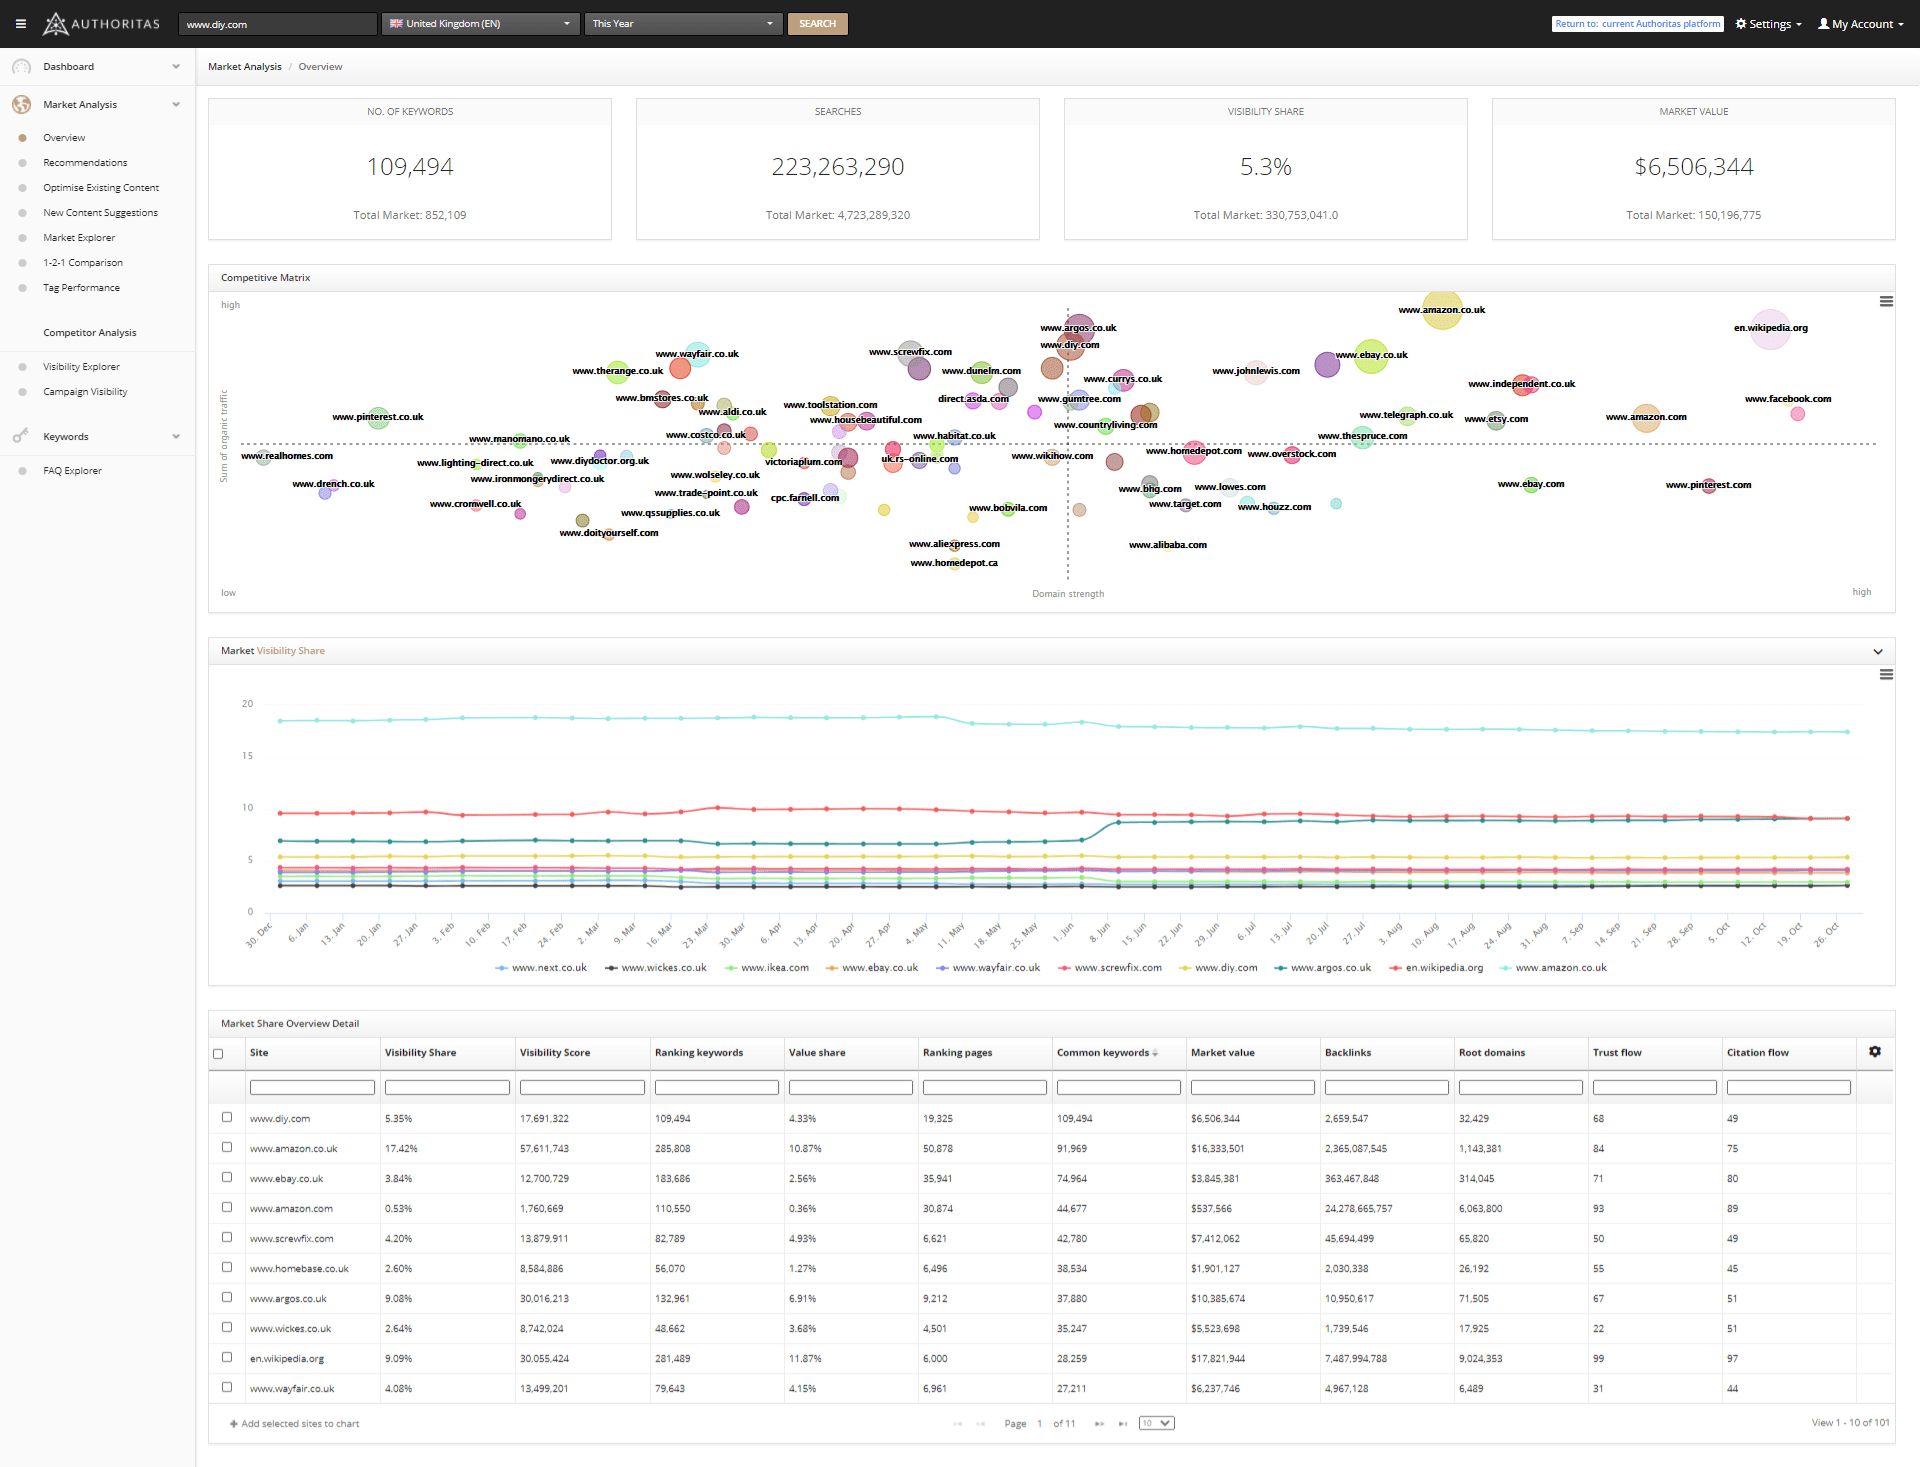The width and height of the screenshot is (1920, 1467).
Task: Click the Market value filter field
Action: click(1253, 1087)
